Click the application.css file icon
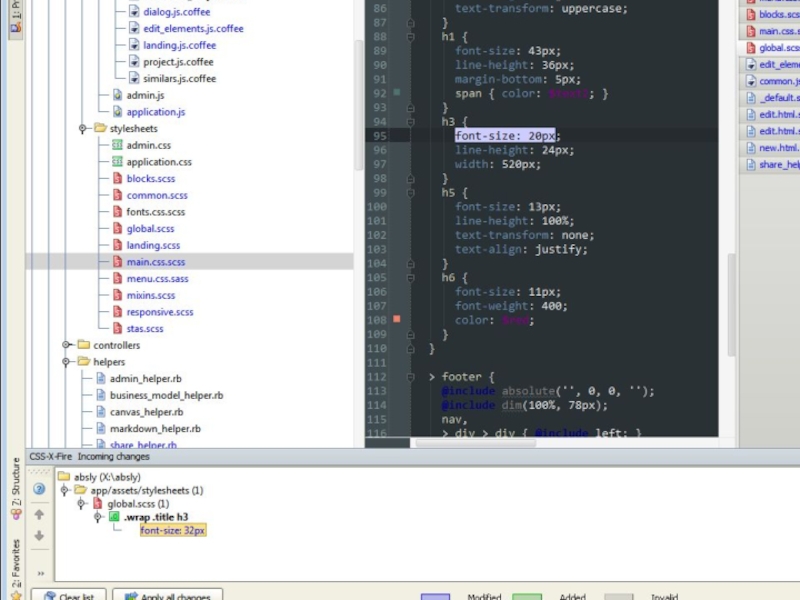The height and width of the screenshot is (600, 800). (117, 162)
